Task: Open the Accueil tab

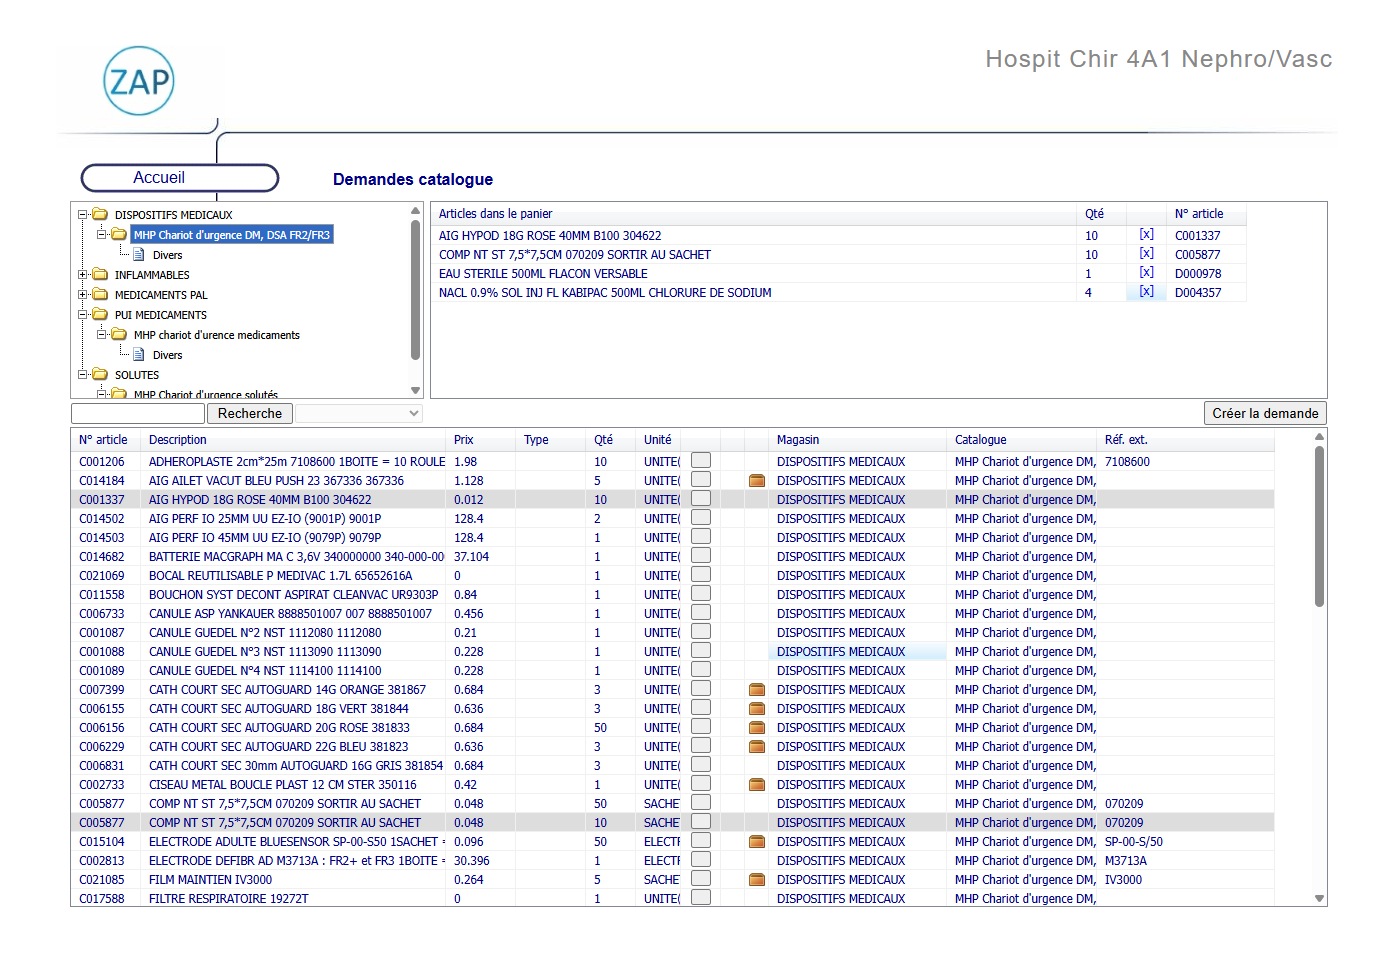Action: [x=180, y=178]
